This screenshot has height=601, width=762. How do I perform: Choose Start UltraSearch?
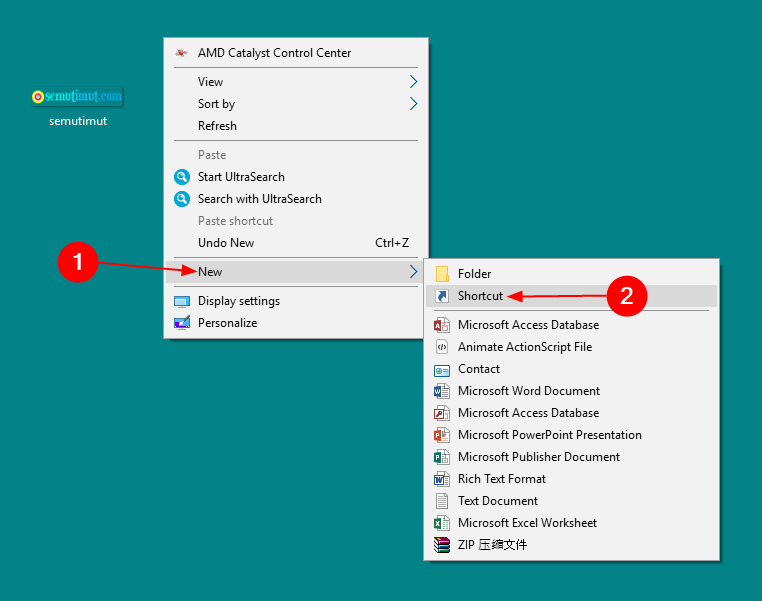coord(296,177)
